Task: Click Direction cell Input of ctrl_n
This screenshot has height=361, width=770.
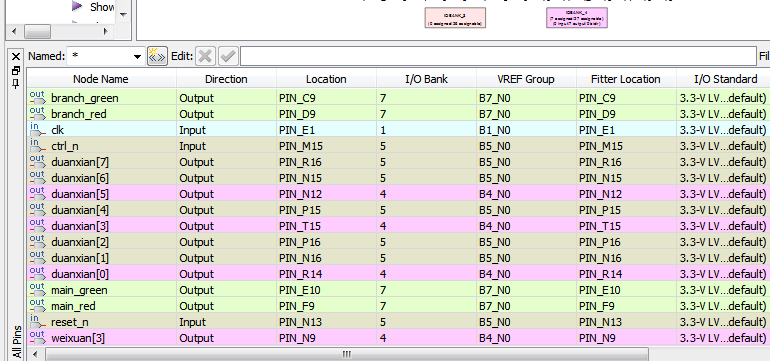Action: (x=226, y=146)
